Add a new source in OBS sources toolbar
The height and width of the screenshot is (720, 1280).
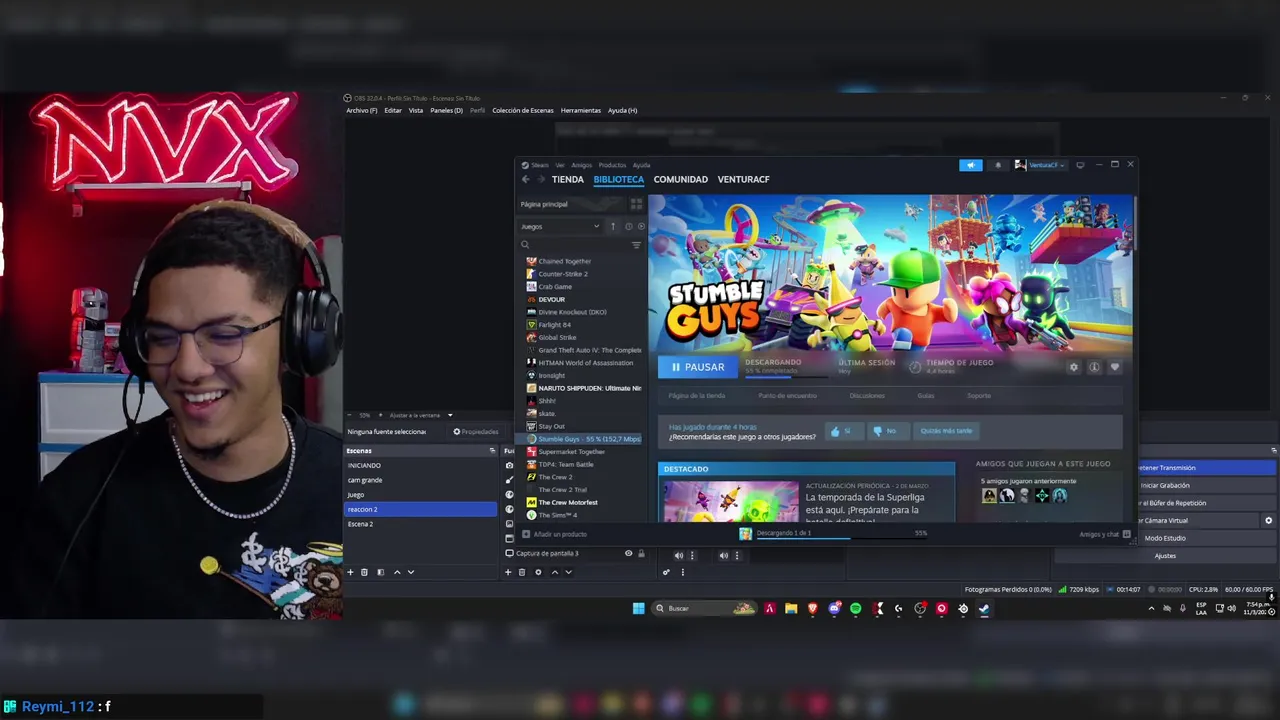click(x=507, y=572)
